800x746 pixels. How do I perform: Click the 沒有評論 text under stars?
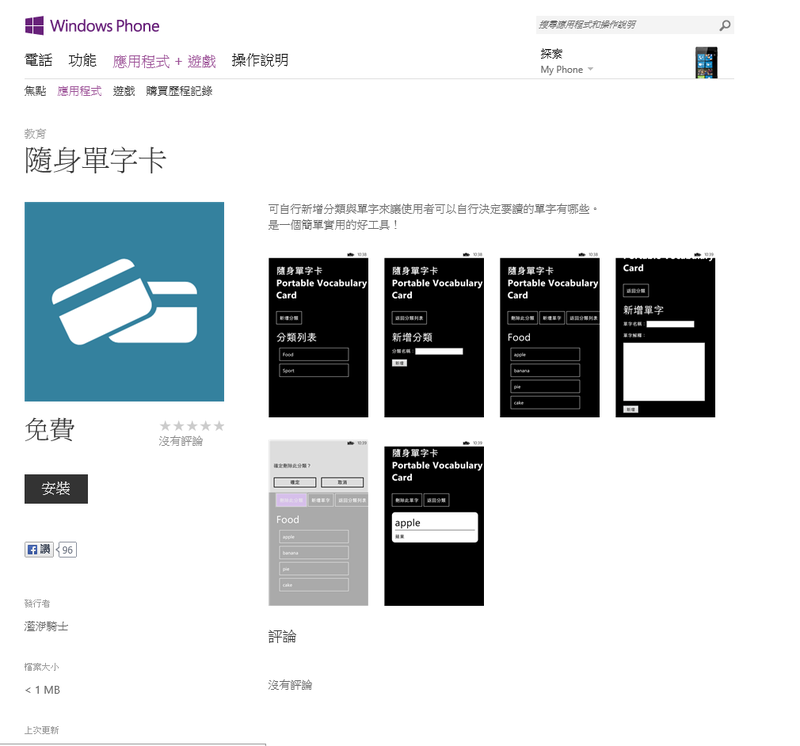181,441
